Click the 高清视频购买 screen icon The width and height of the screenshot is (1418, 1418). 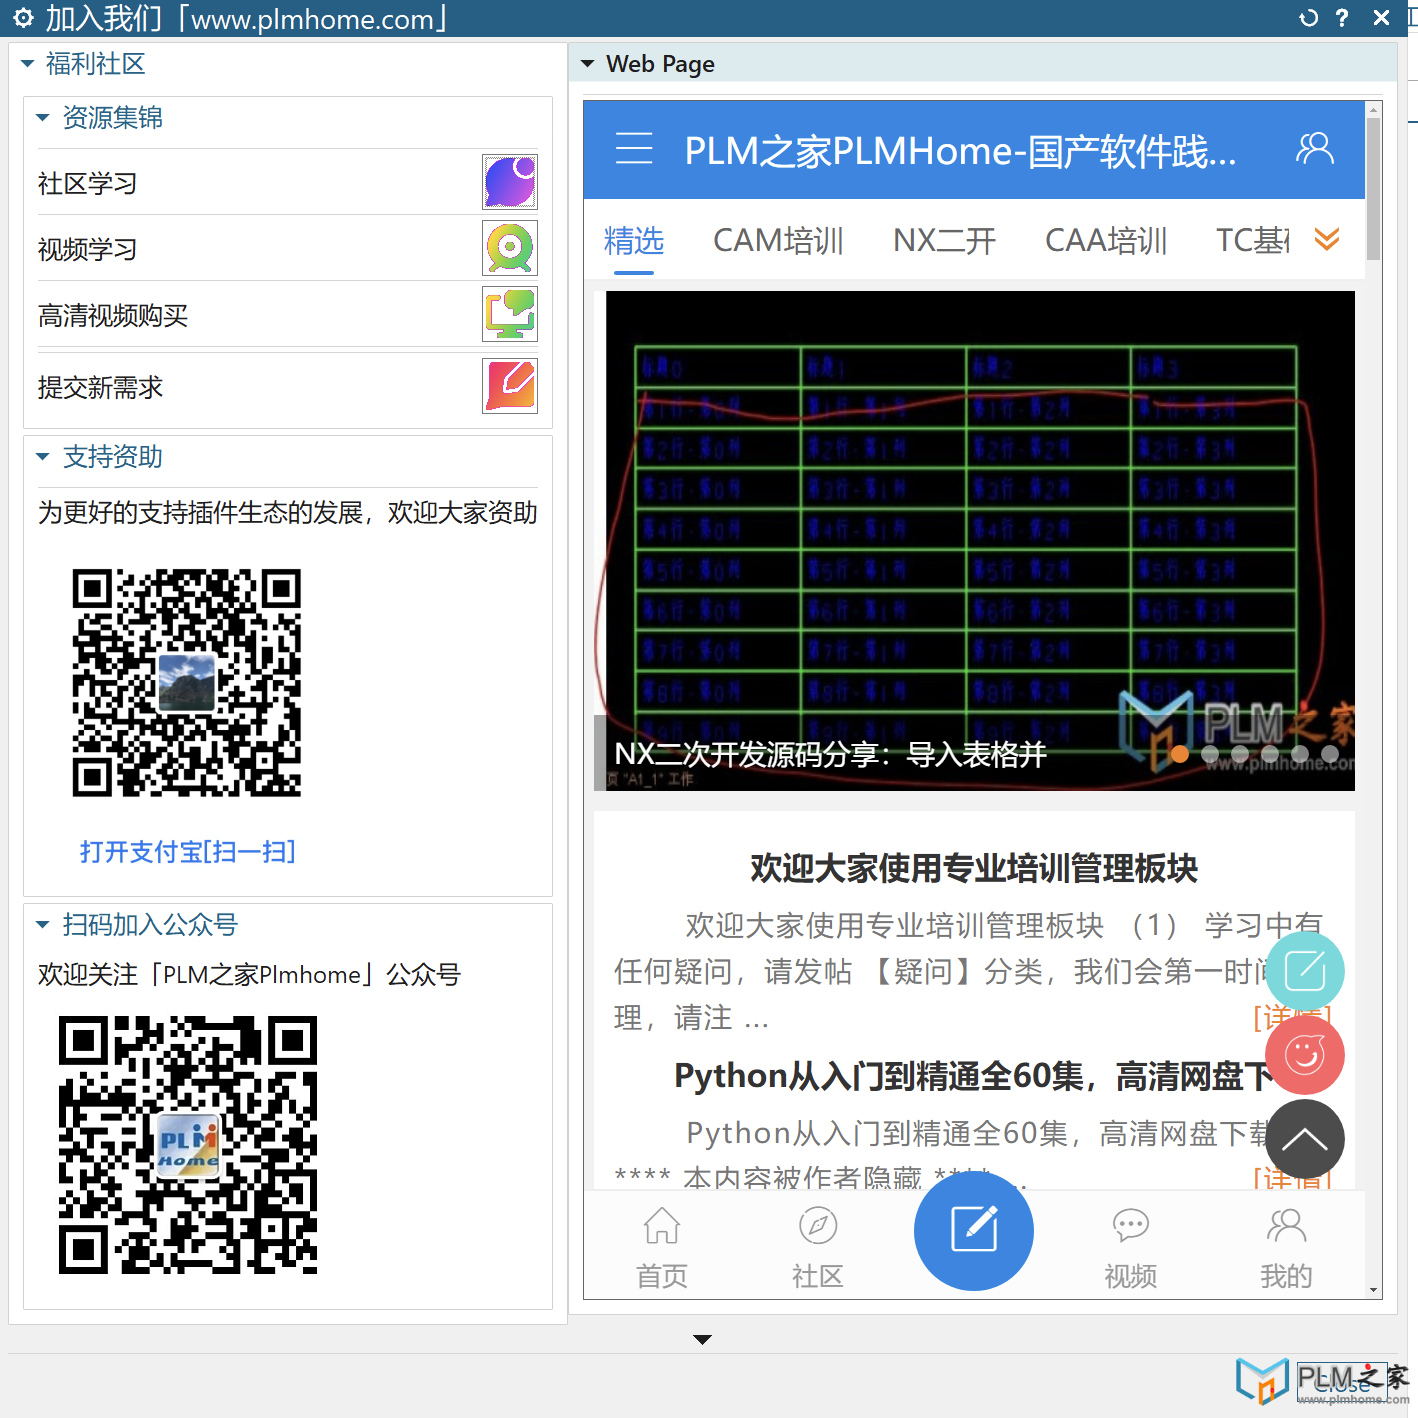[x=509, y=313]
